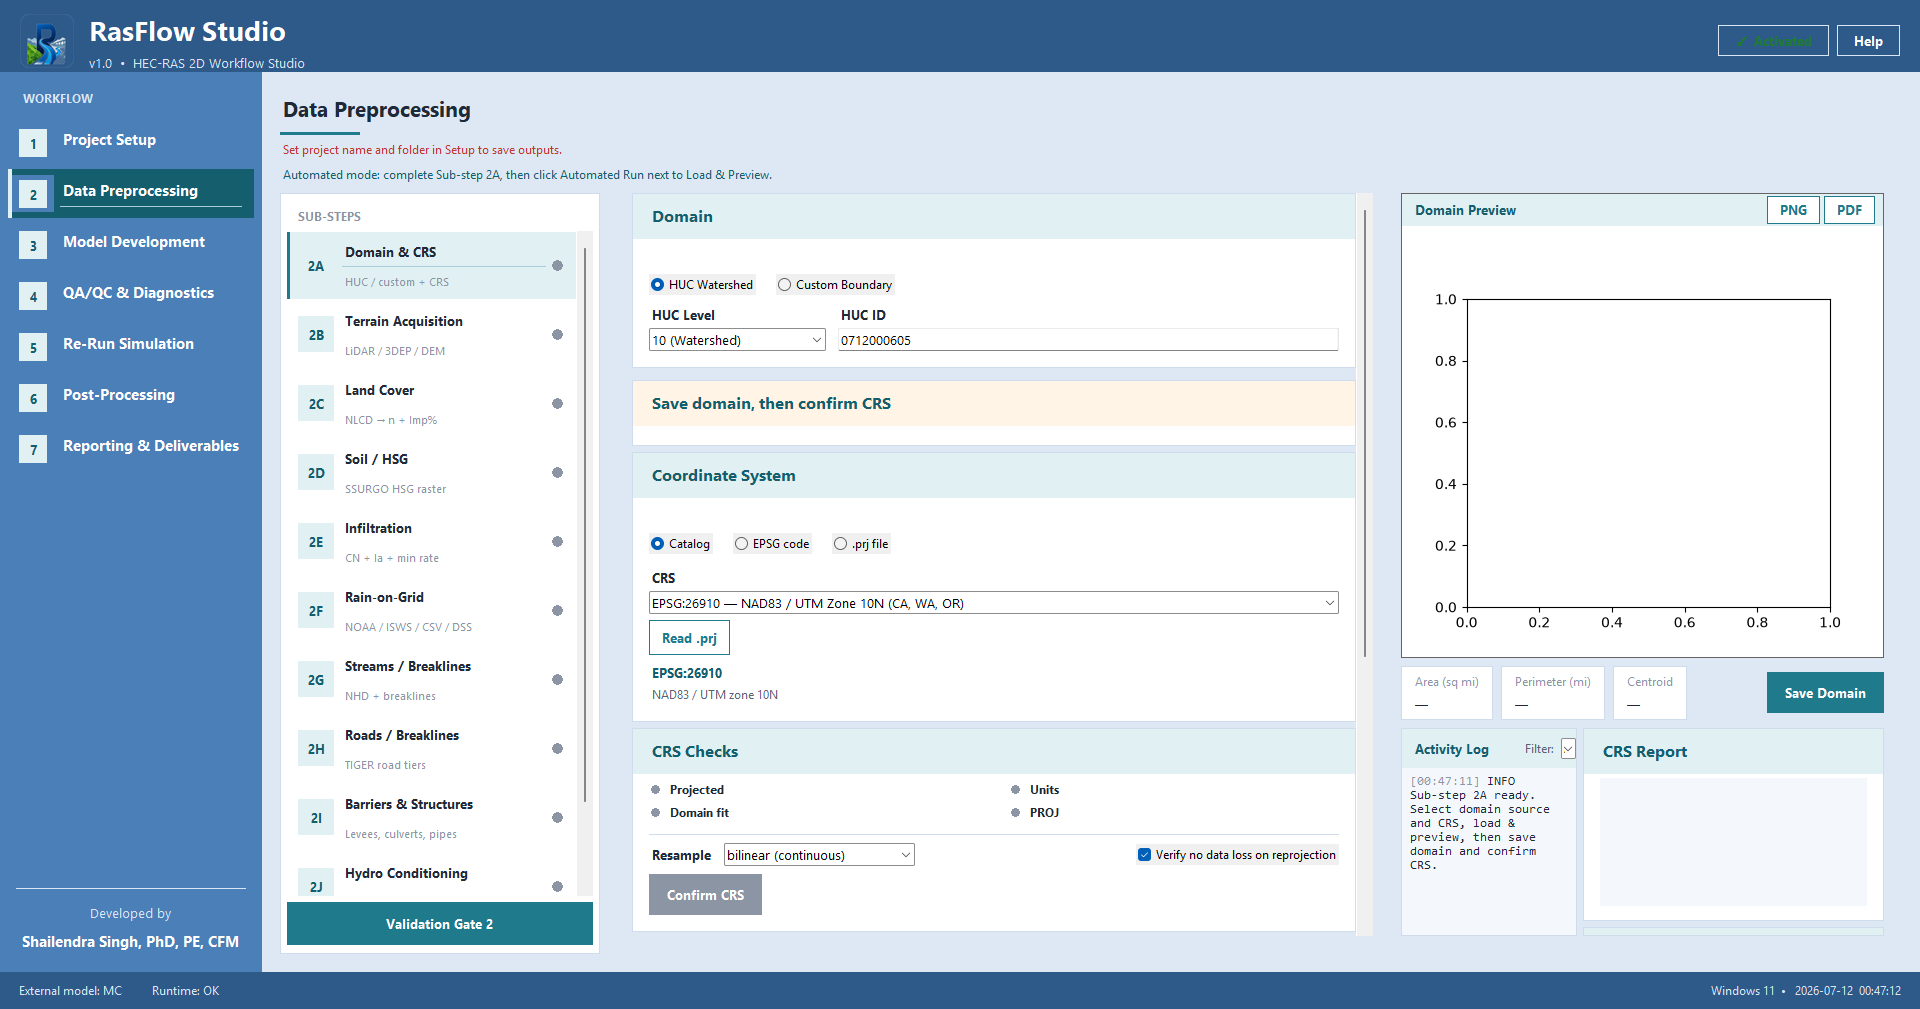Click the RasFlow Studio logo icon

(46, 41)
